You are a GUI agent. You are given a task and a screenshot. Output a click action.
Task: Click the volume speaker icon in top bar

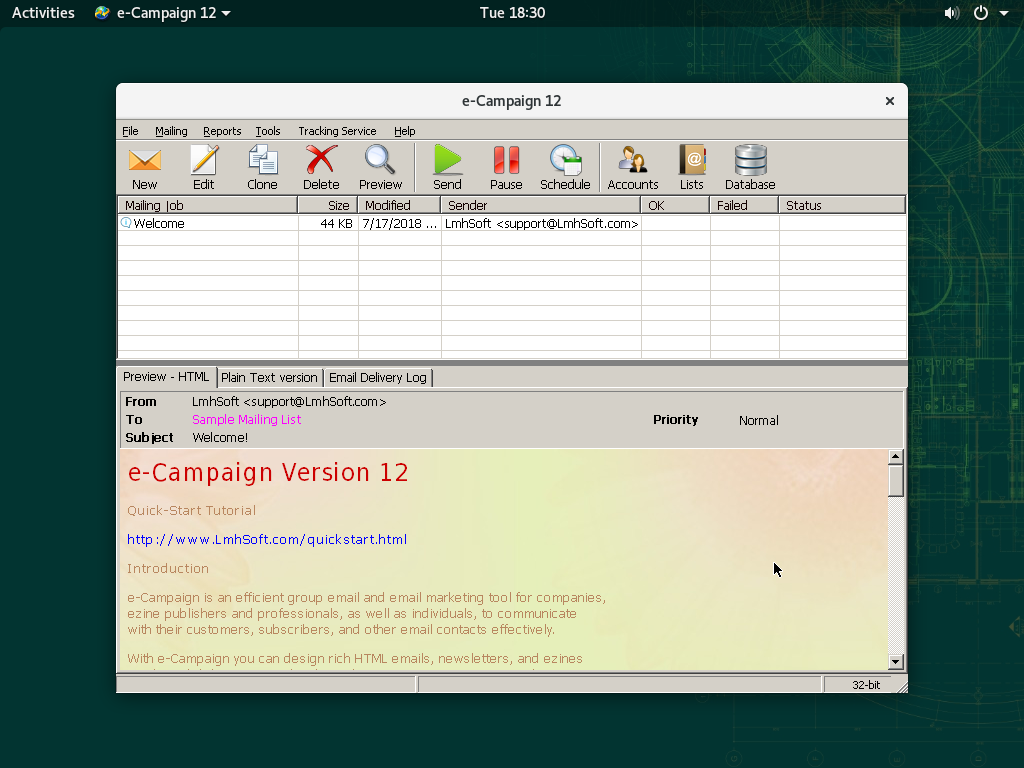tap(952, 13)
